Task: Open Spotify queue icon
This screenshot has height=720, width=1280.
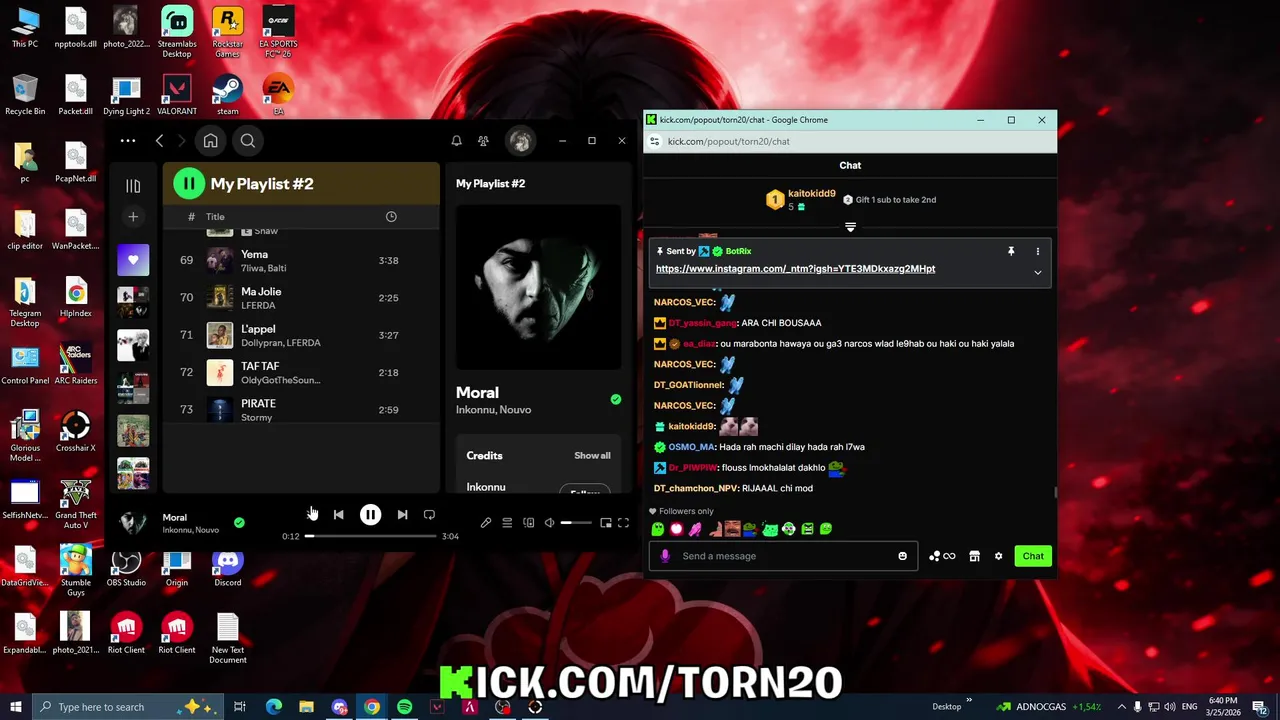Action: (507, 523)
